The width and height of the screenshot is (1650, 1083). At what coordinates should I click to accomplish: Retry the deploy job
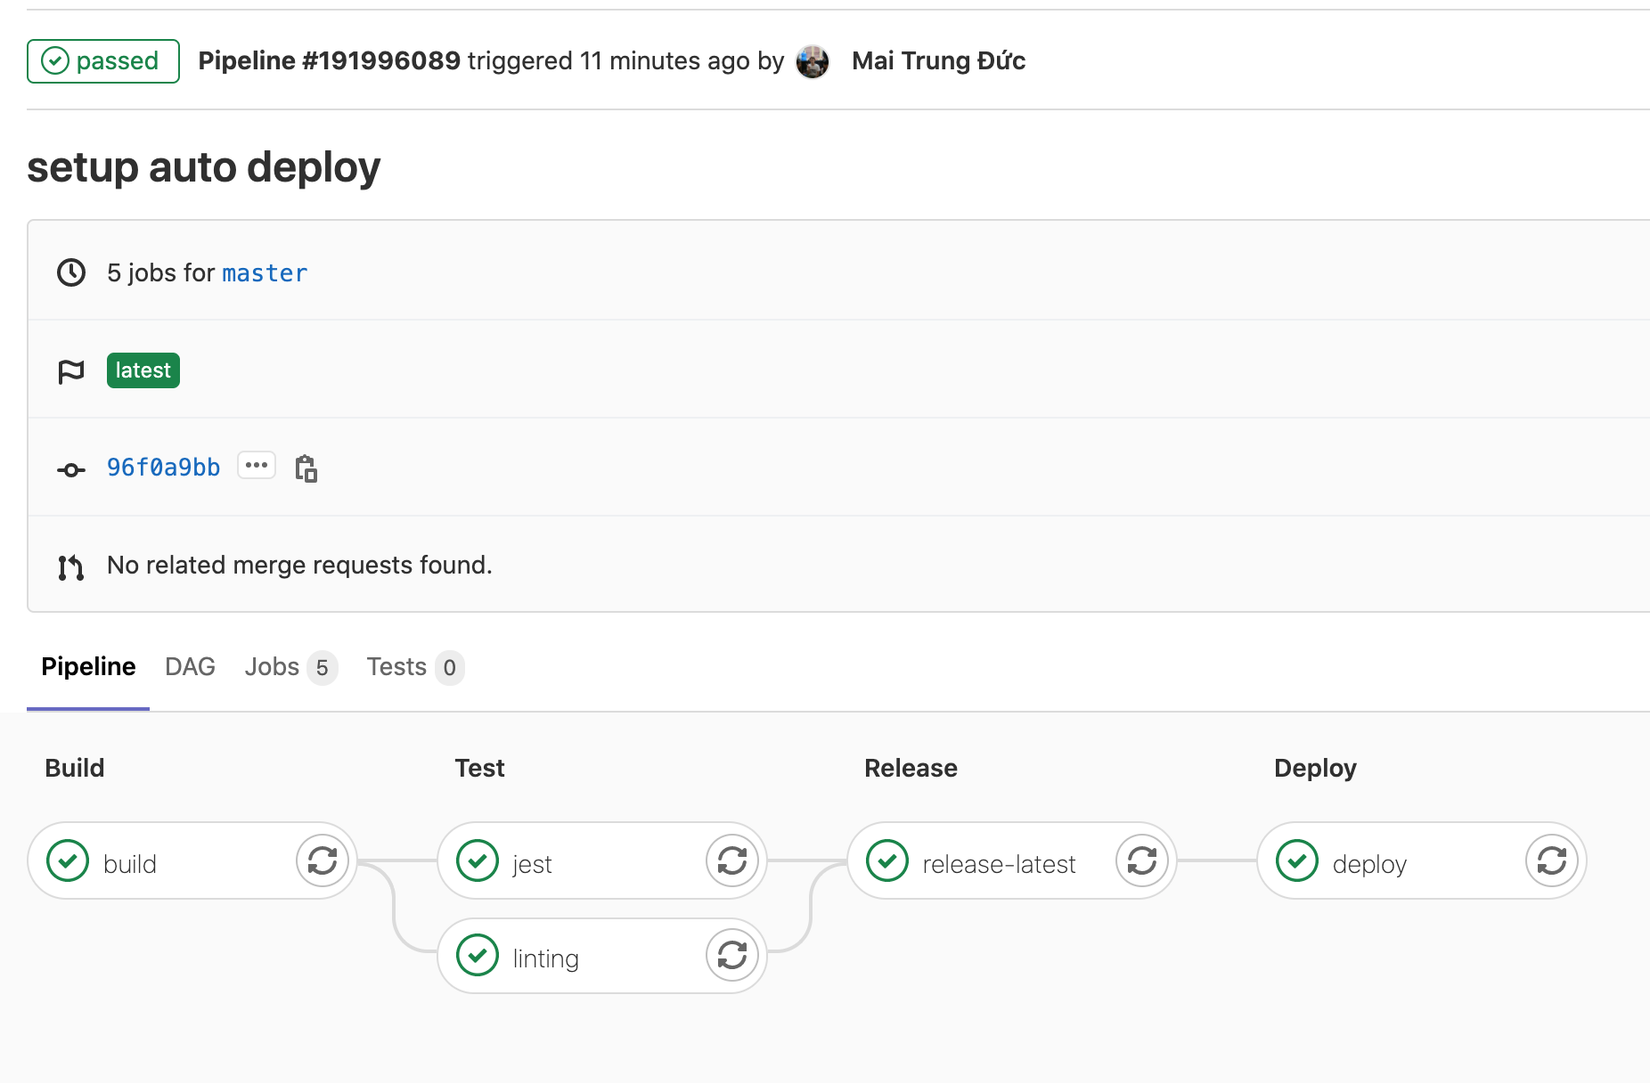pyautogui.click(x=1552, y=861)
